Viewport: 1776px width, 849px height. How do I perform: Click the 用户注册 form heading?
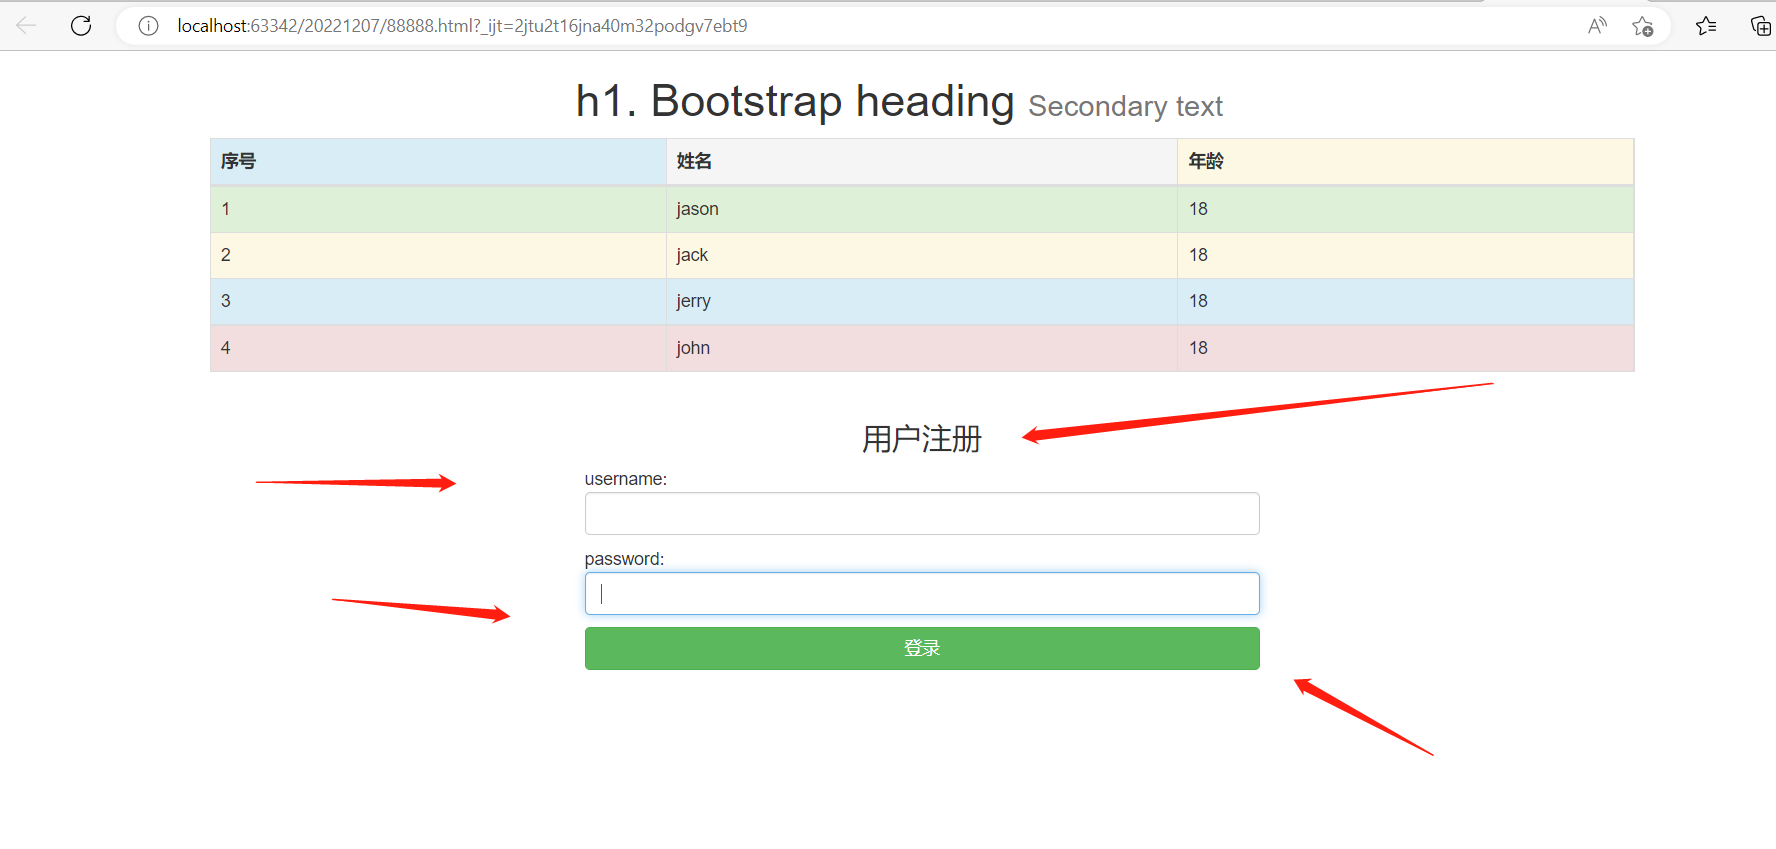[x=922, y=438]
